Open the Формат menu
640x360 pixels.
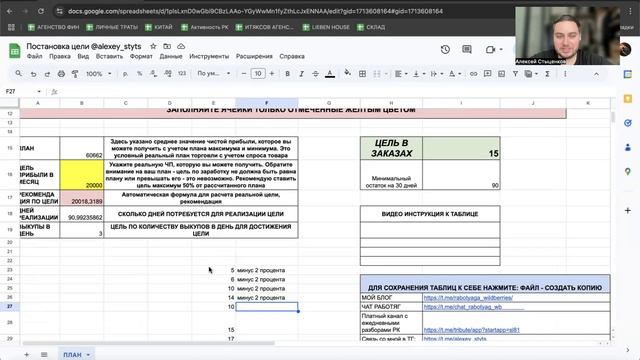[141, 56]
